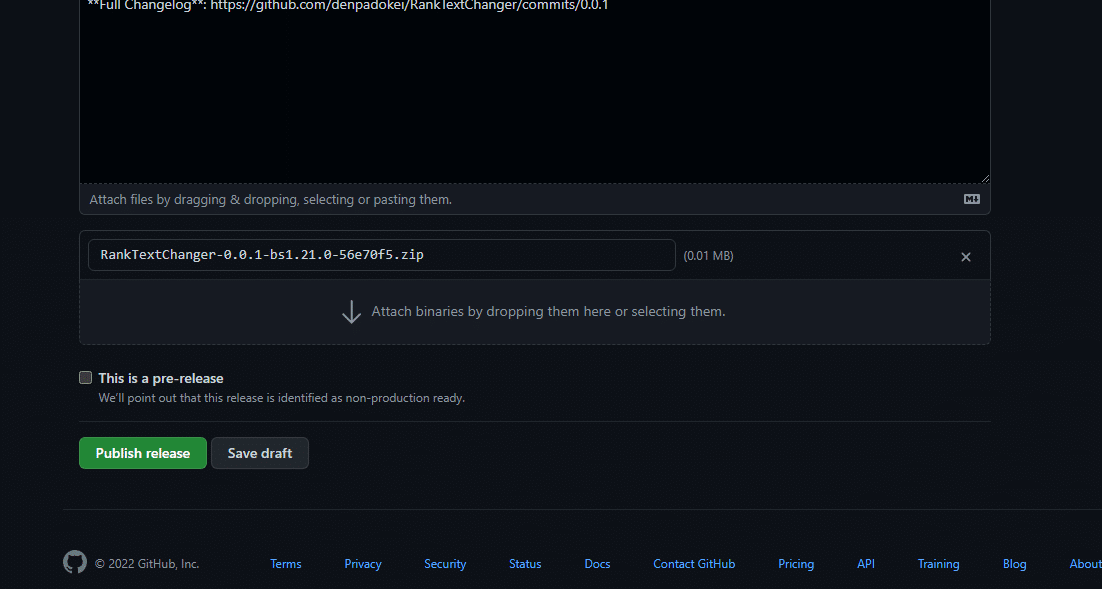Click the © 2022 GitHub, Inc. text
1102x589 pixels.
147,564
